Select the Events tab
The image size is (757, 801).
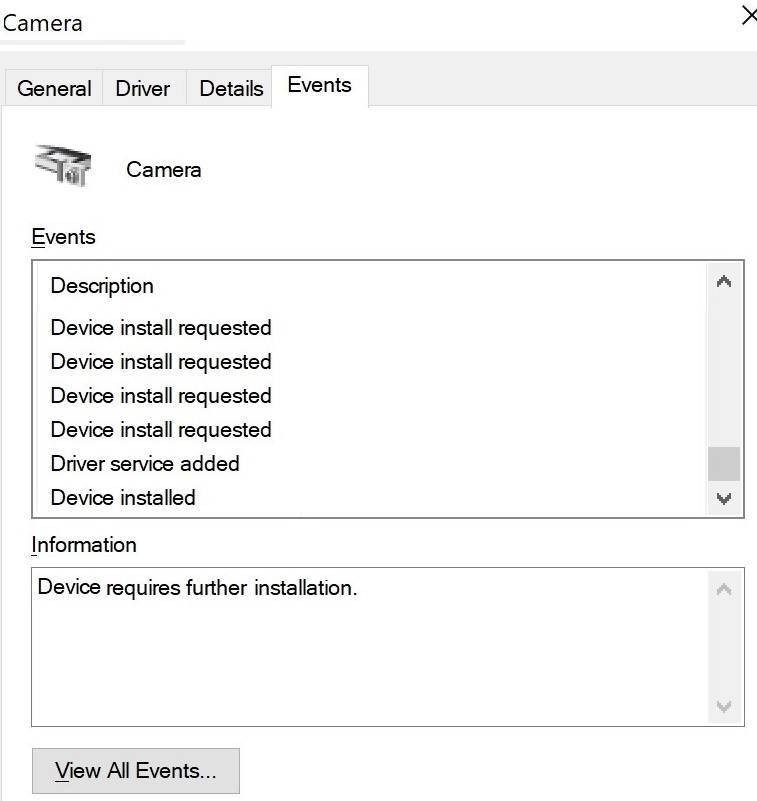320,85
